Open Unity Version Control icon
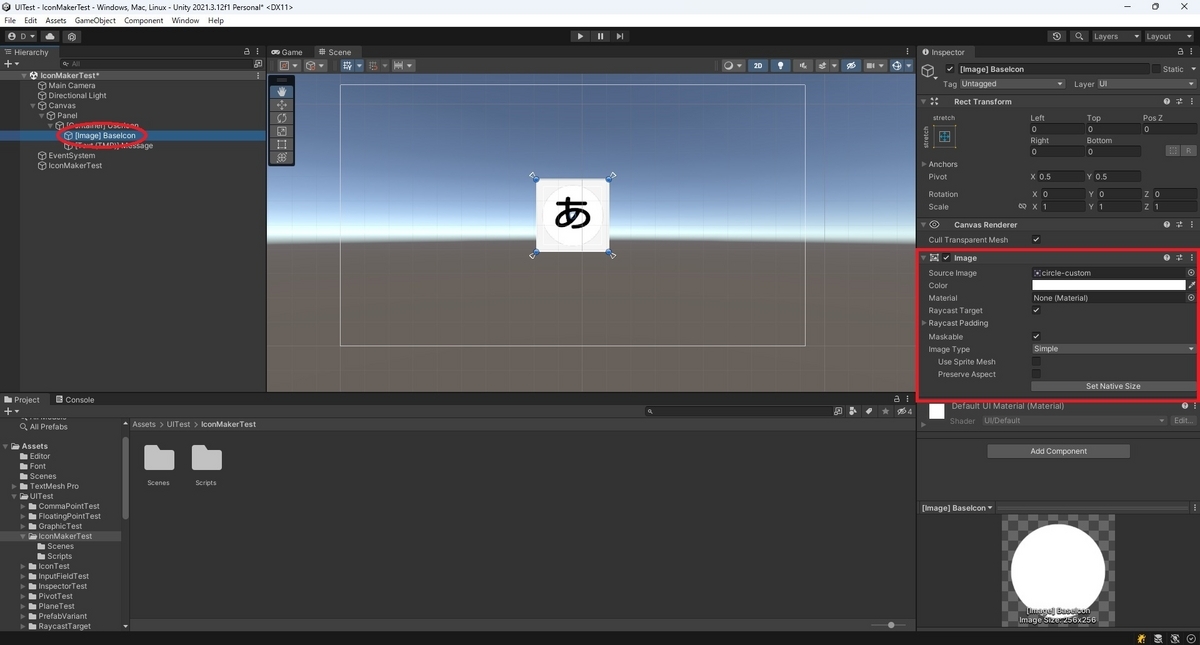Viewport: 1200px width, 645px height. (x=72, y=36)
